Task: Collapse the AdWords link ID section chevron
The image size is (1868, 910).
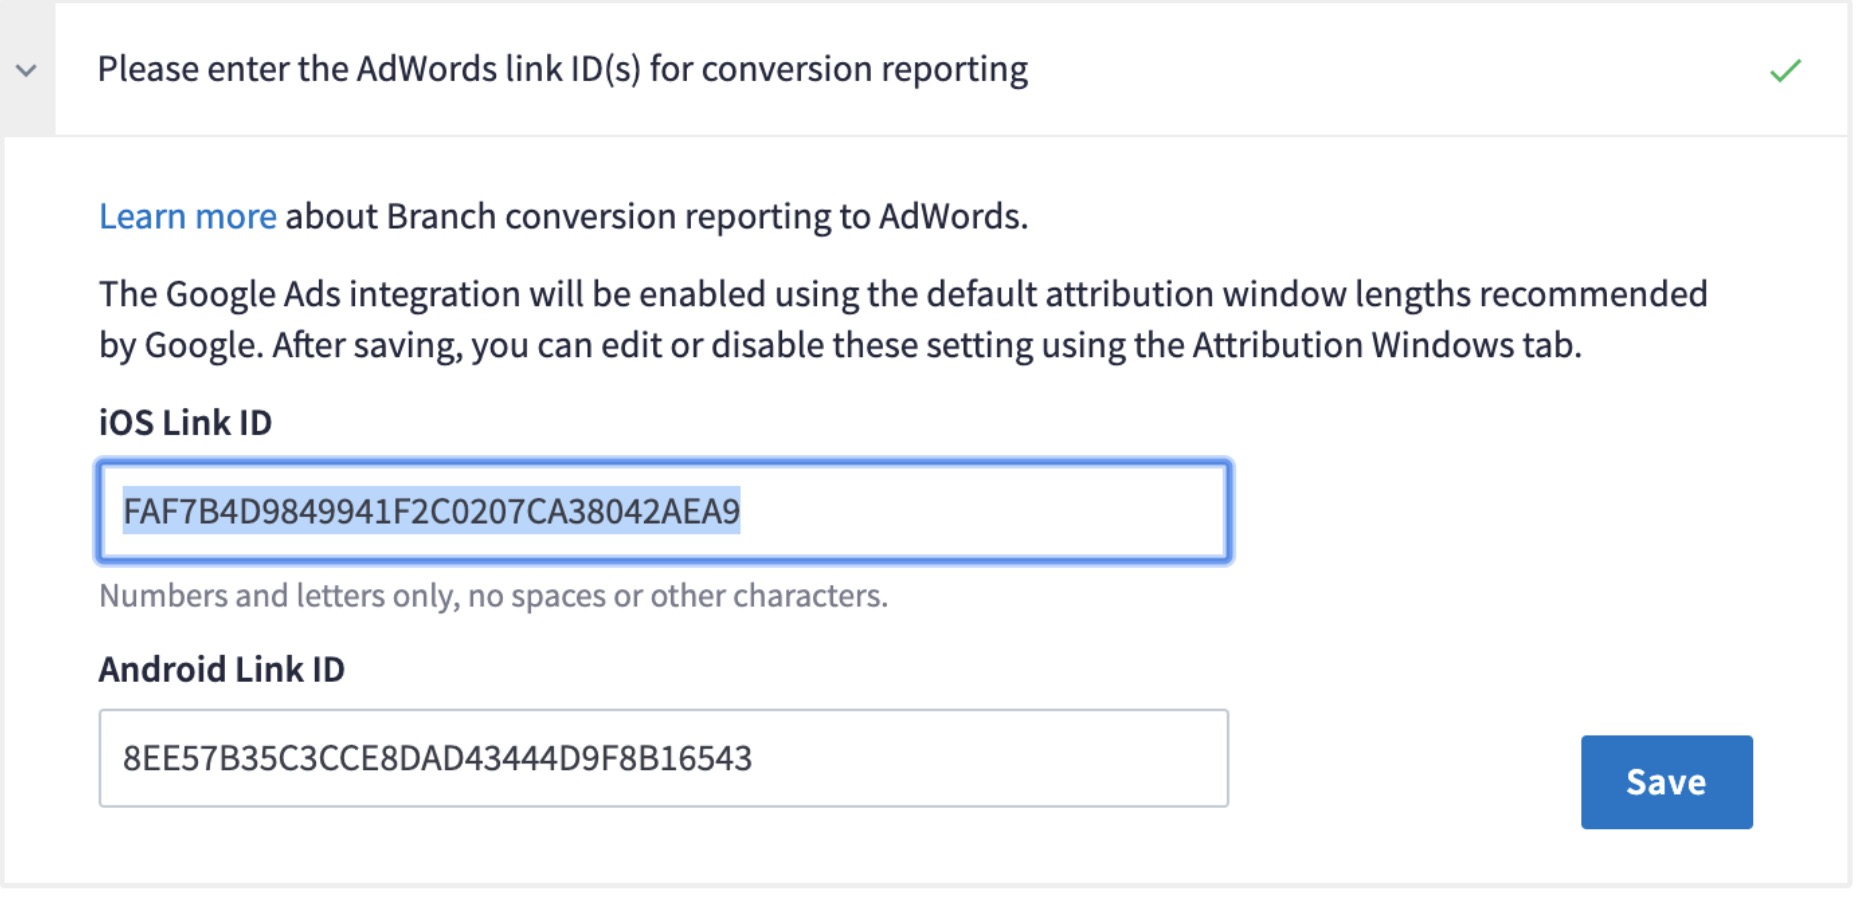Action: (x=27, y=70)
